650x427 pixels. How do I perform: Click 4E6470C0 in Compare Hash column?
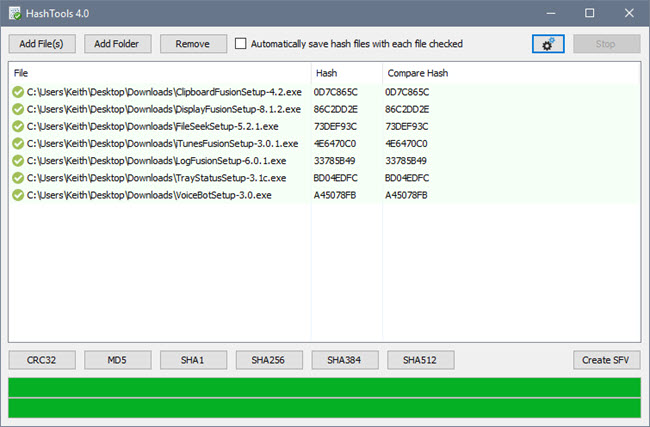[406, 143]
